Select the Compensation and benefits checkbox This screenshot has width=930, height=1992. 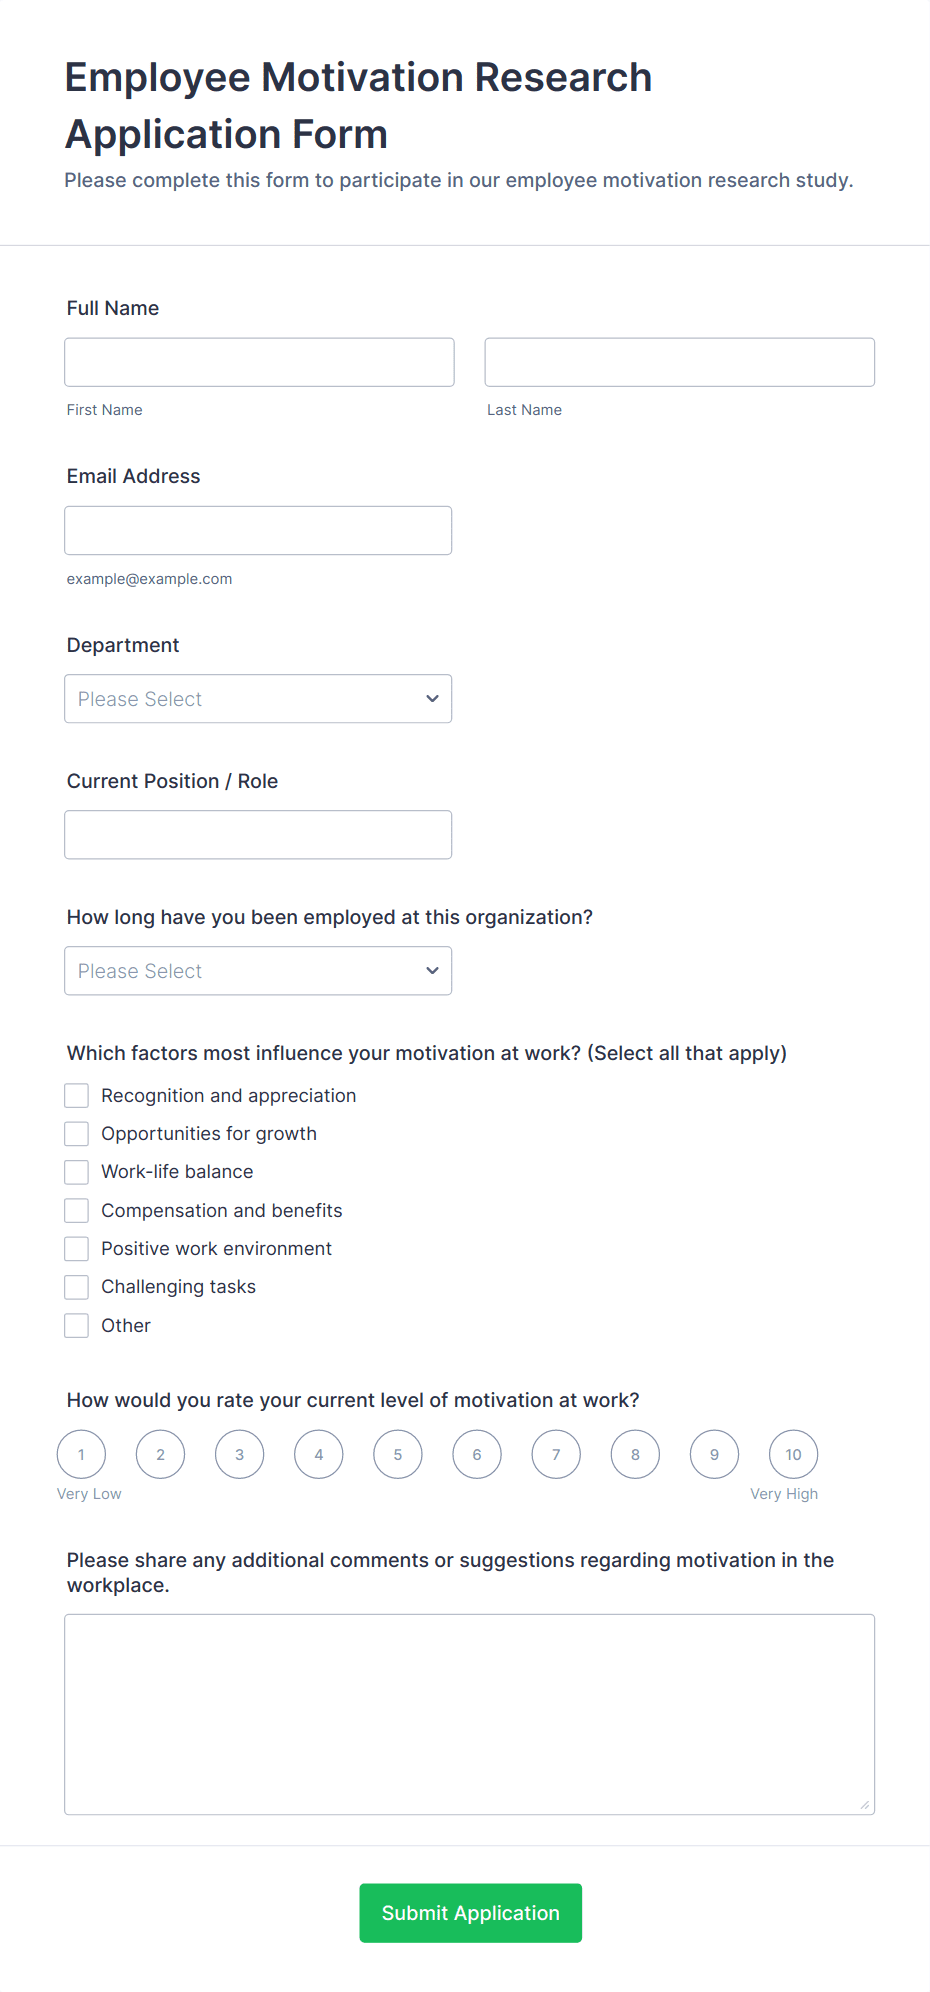[76, 1210]
